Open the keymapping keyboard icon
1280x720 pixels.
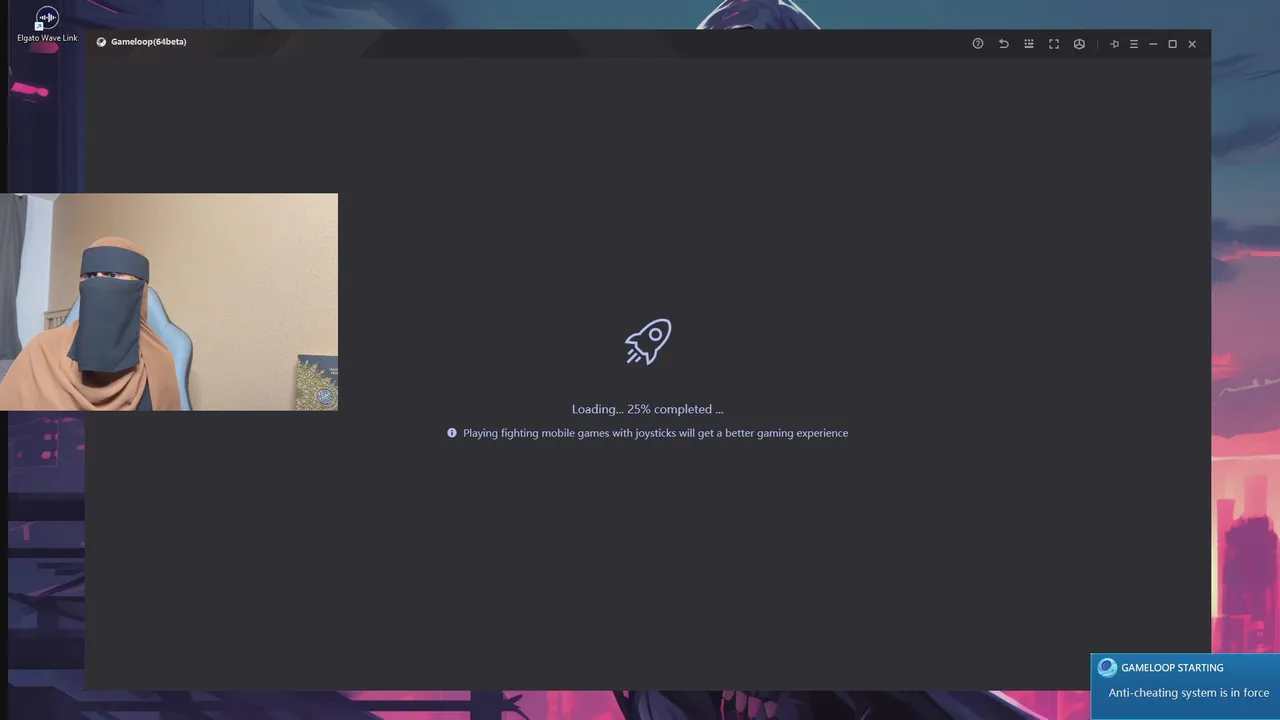[x=1028, y=44]
